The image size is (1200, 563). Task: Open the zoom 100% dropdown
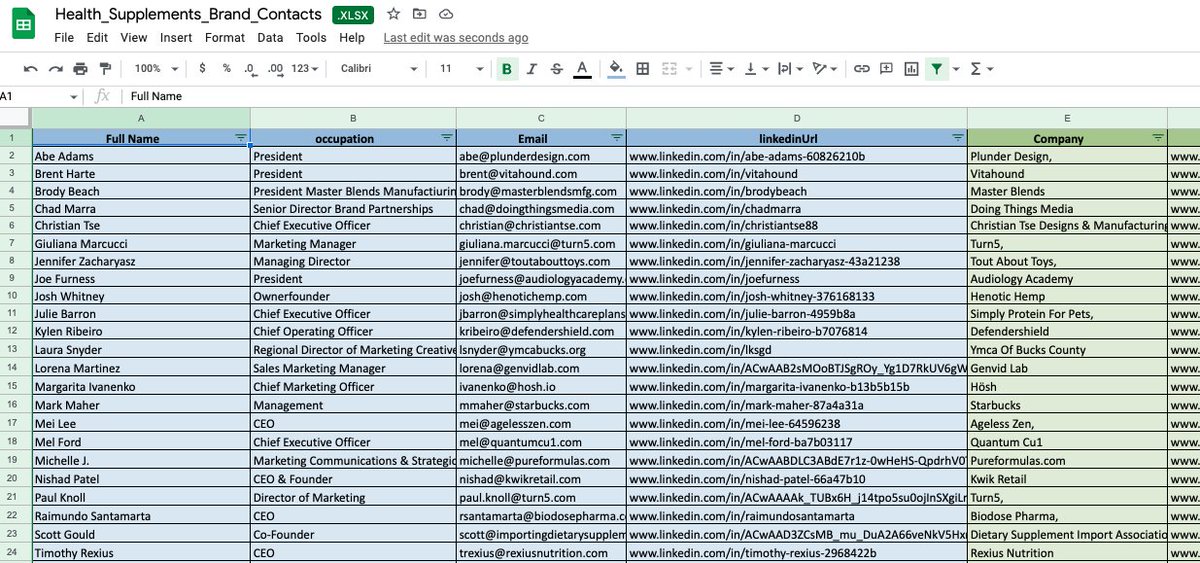pyautogui.click(x=156, y=68)
